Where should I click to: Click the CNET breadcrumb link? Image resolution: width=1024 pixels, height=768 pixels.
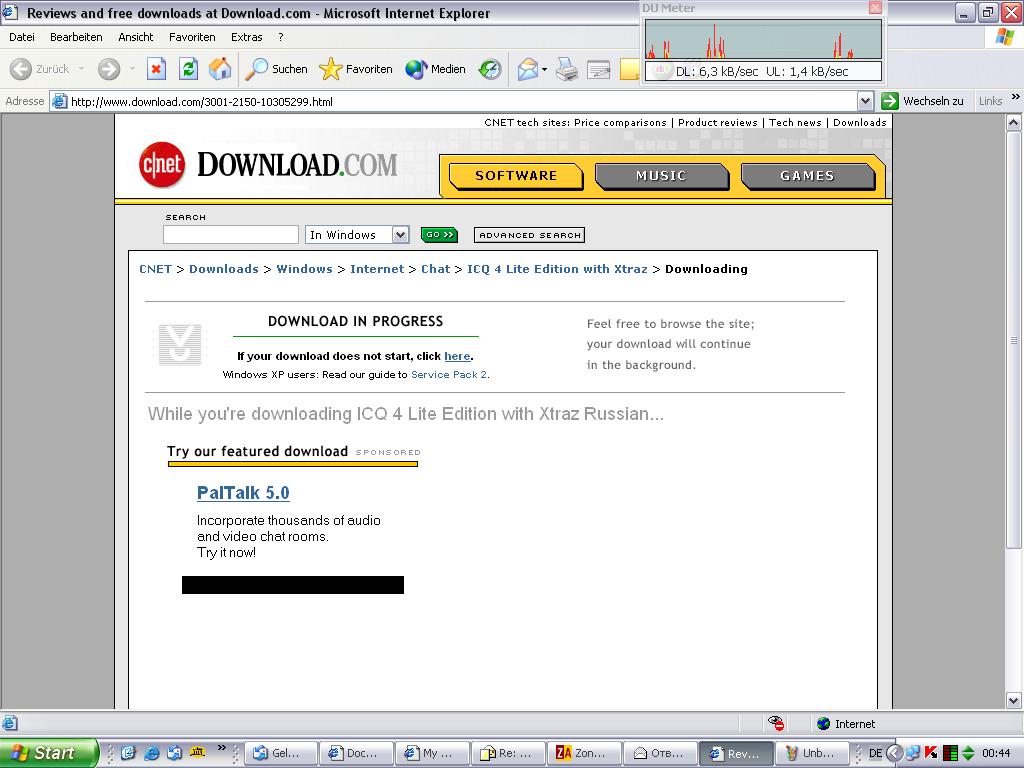pyautogui.click(x=155, y=269)
